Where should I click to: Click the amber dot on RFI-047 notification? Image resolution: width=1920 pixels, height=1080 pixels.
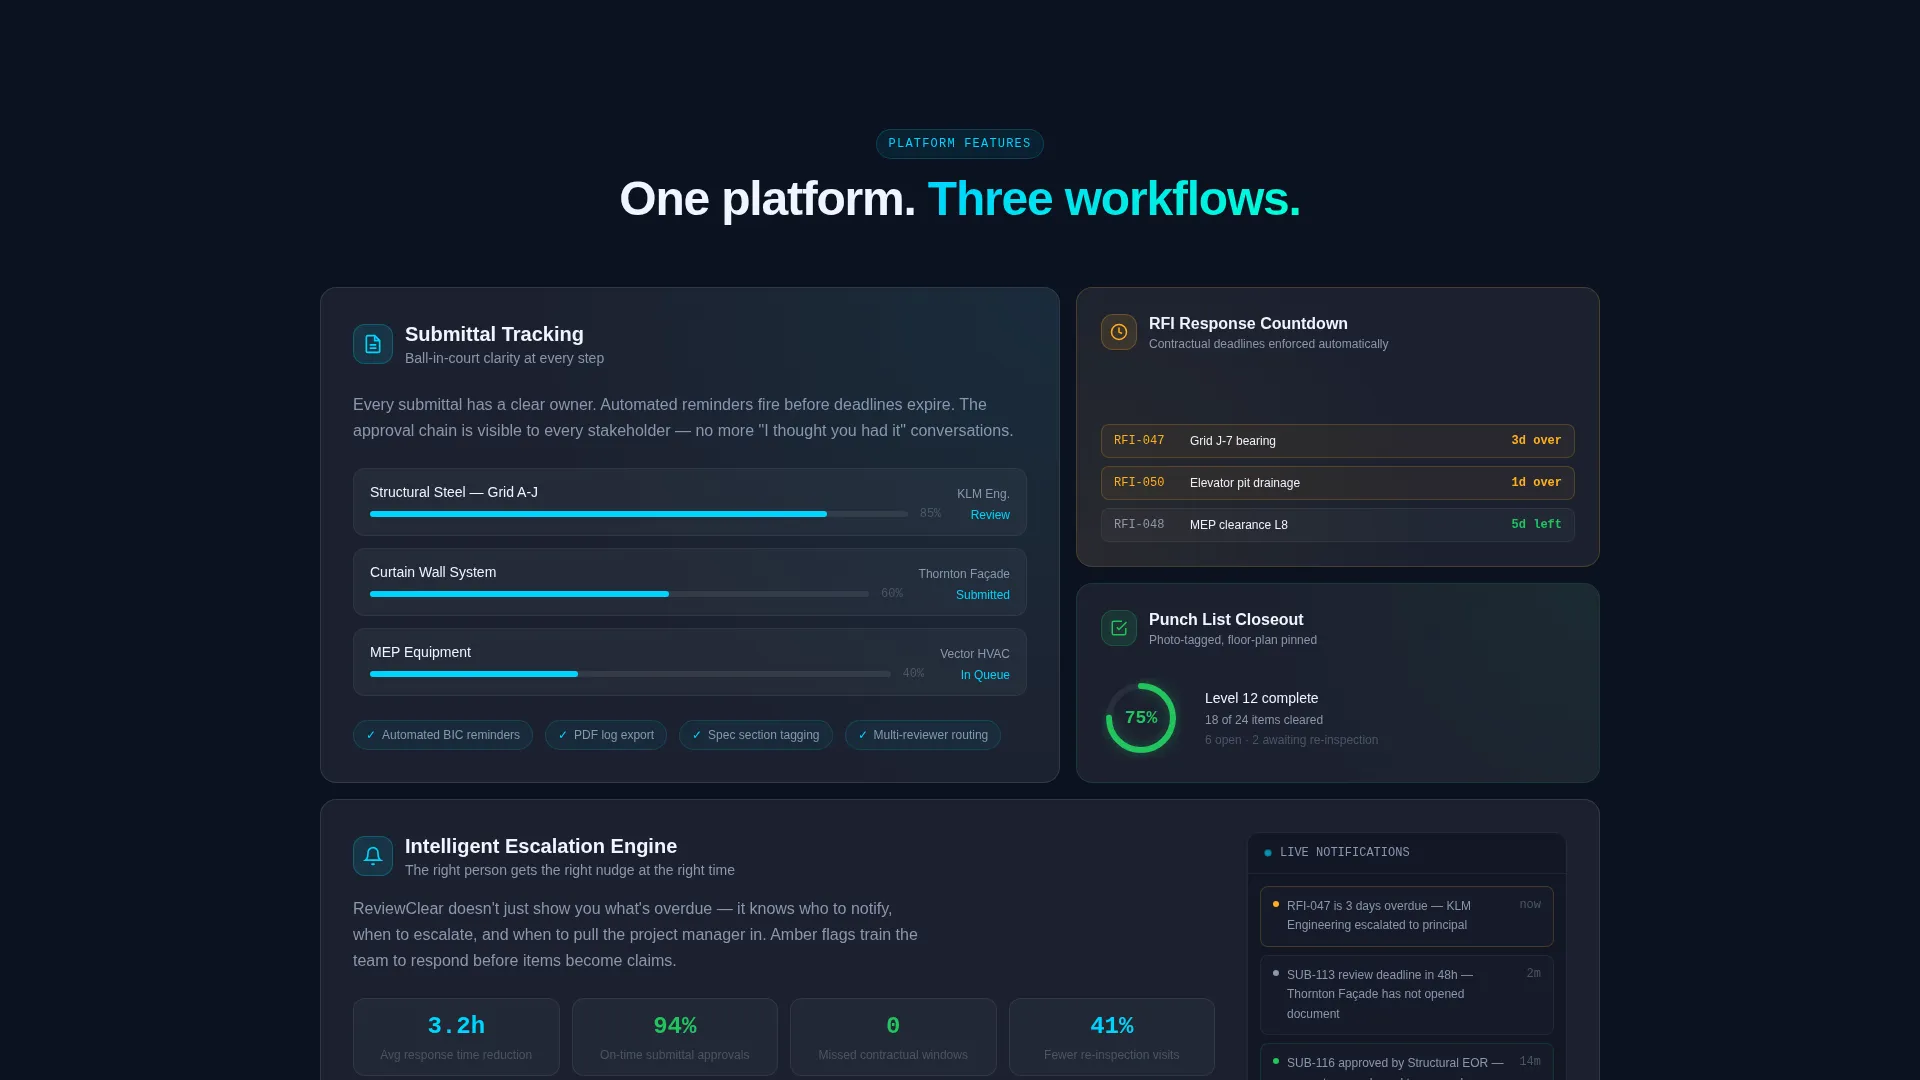1276,904
